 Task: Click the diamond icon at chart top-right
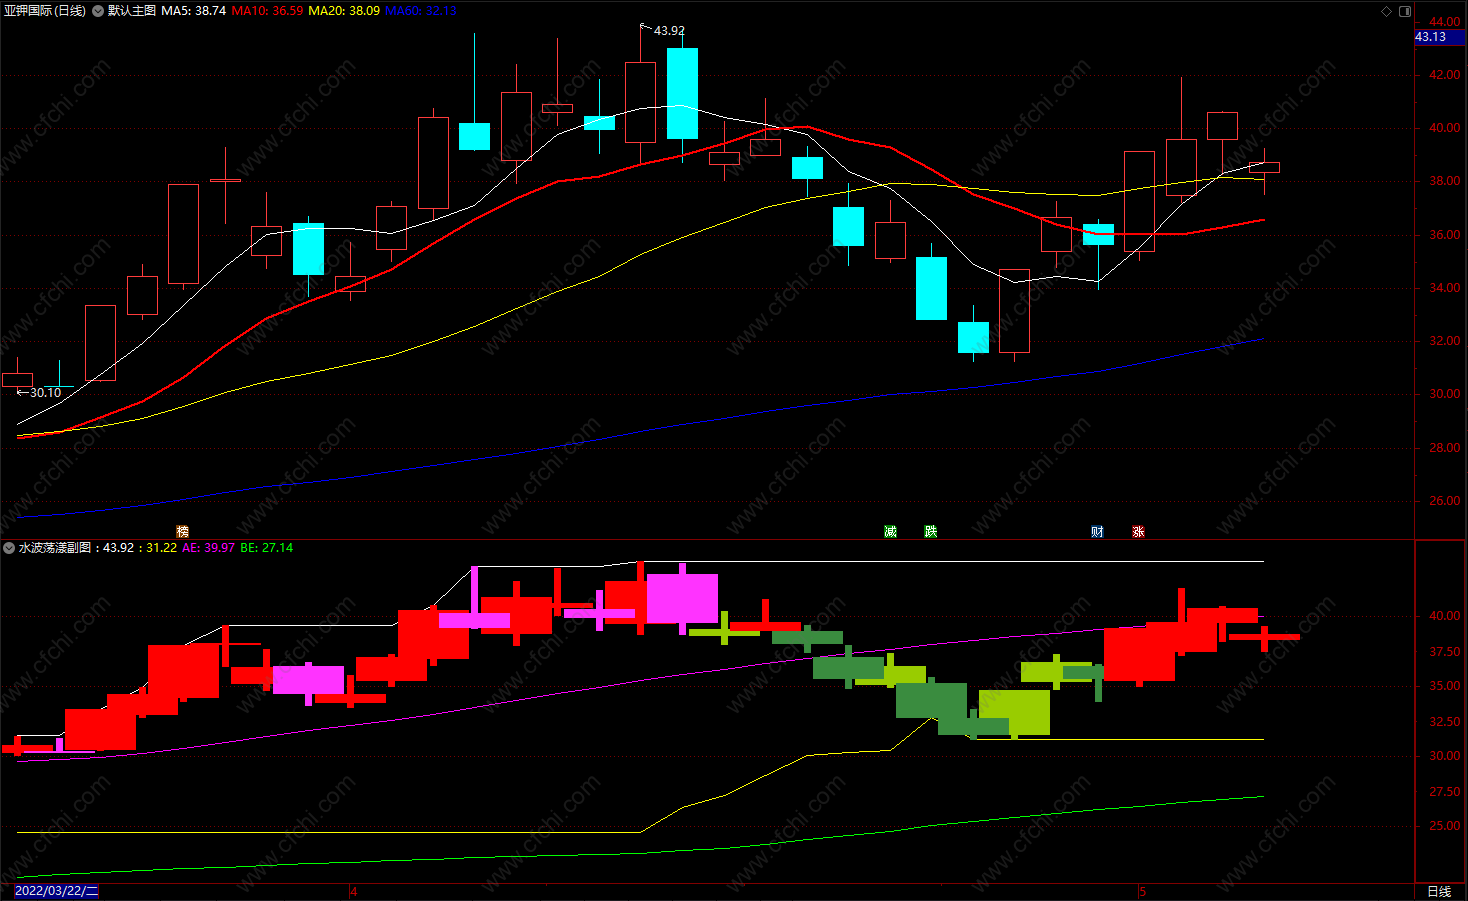point(1386,11)
